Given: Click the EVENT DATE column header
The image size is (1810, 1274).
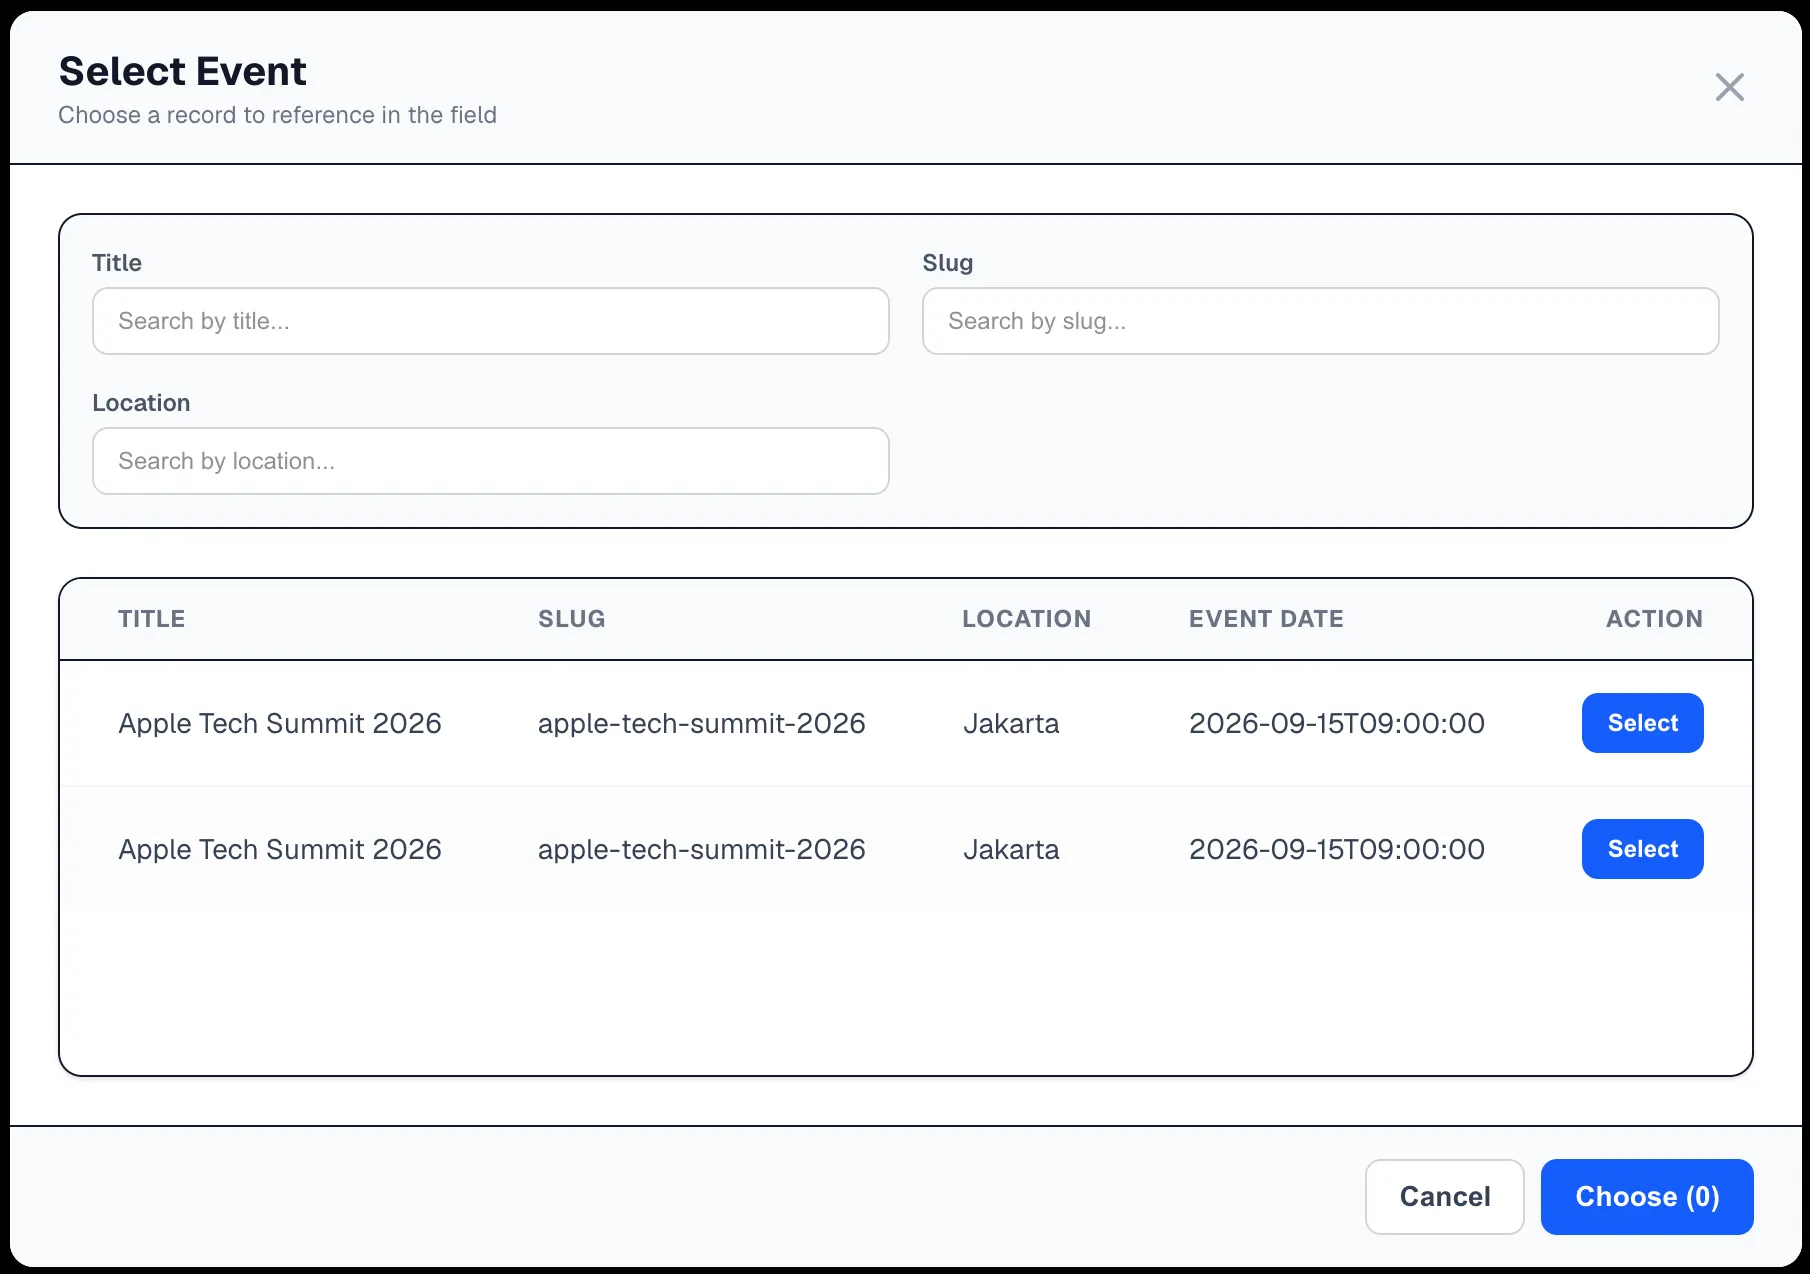Looking at the screenshot, I should (x=1266, y=619).
